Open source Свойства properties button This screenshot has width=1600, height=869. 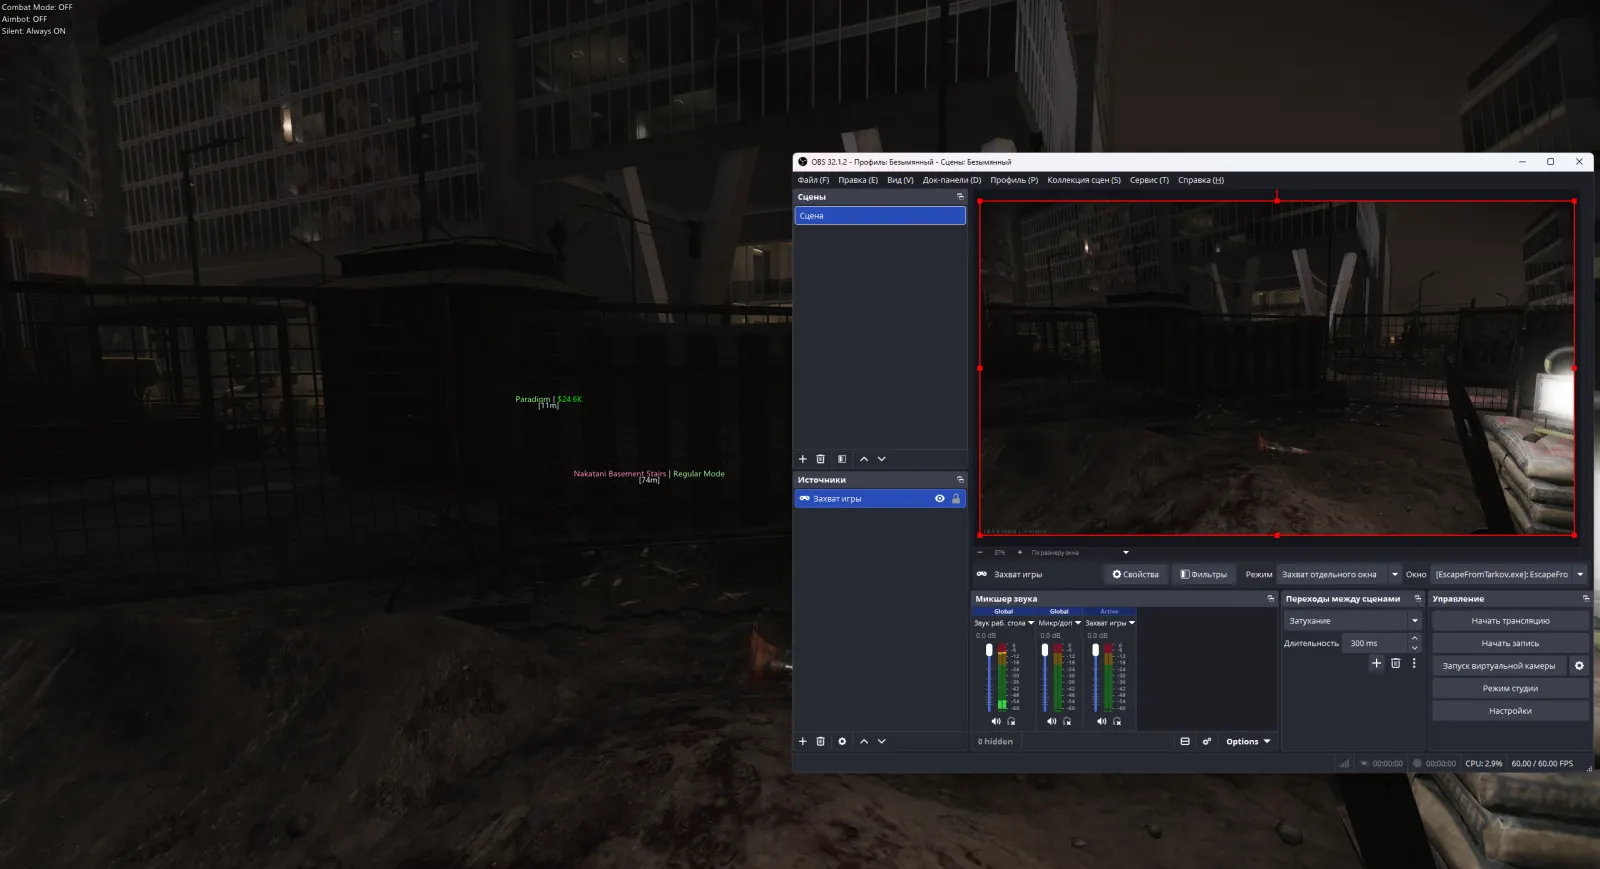[1135, 574]
